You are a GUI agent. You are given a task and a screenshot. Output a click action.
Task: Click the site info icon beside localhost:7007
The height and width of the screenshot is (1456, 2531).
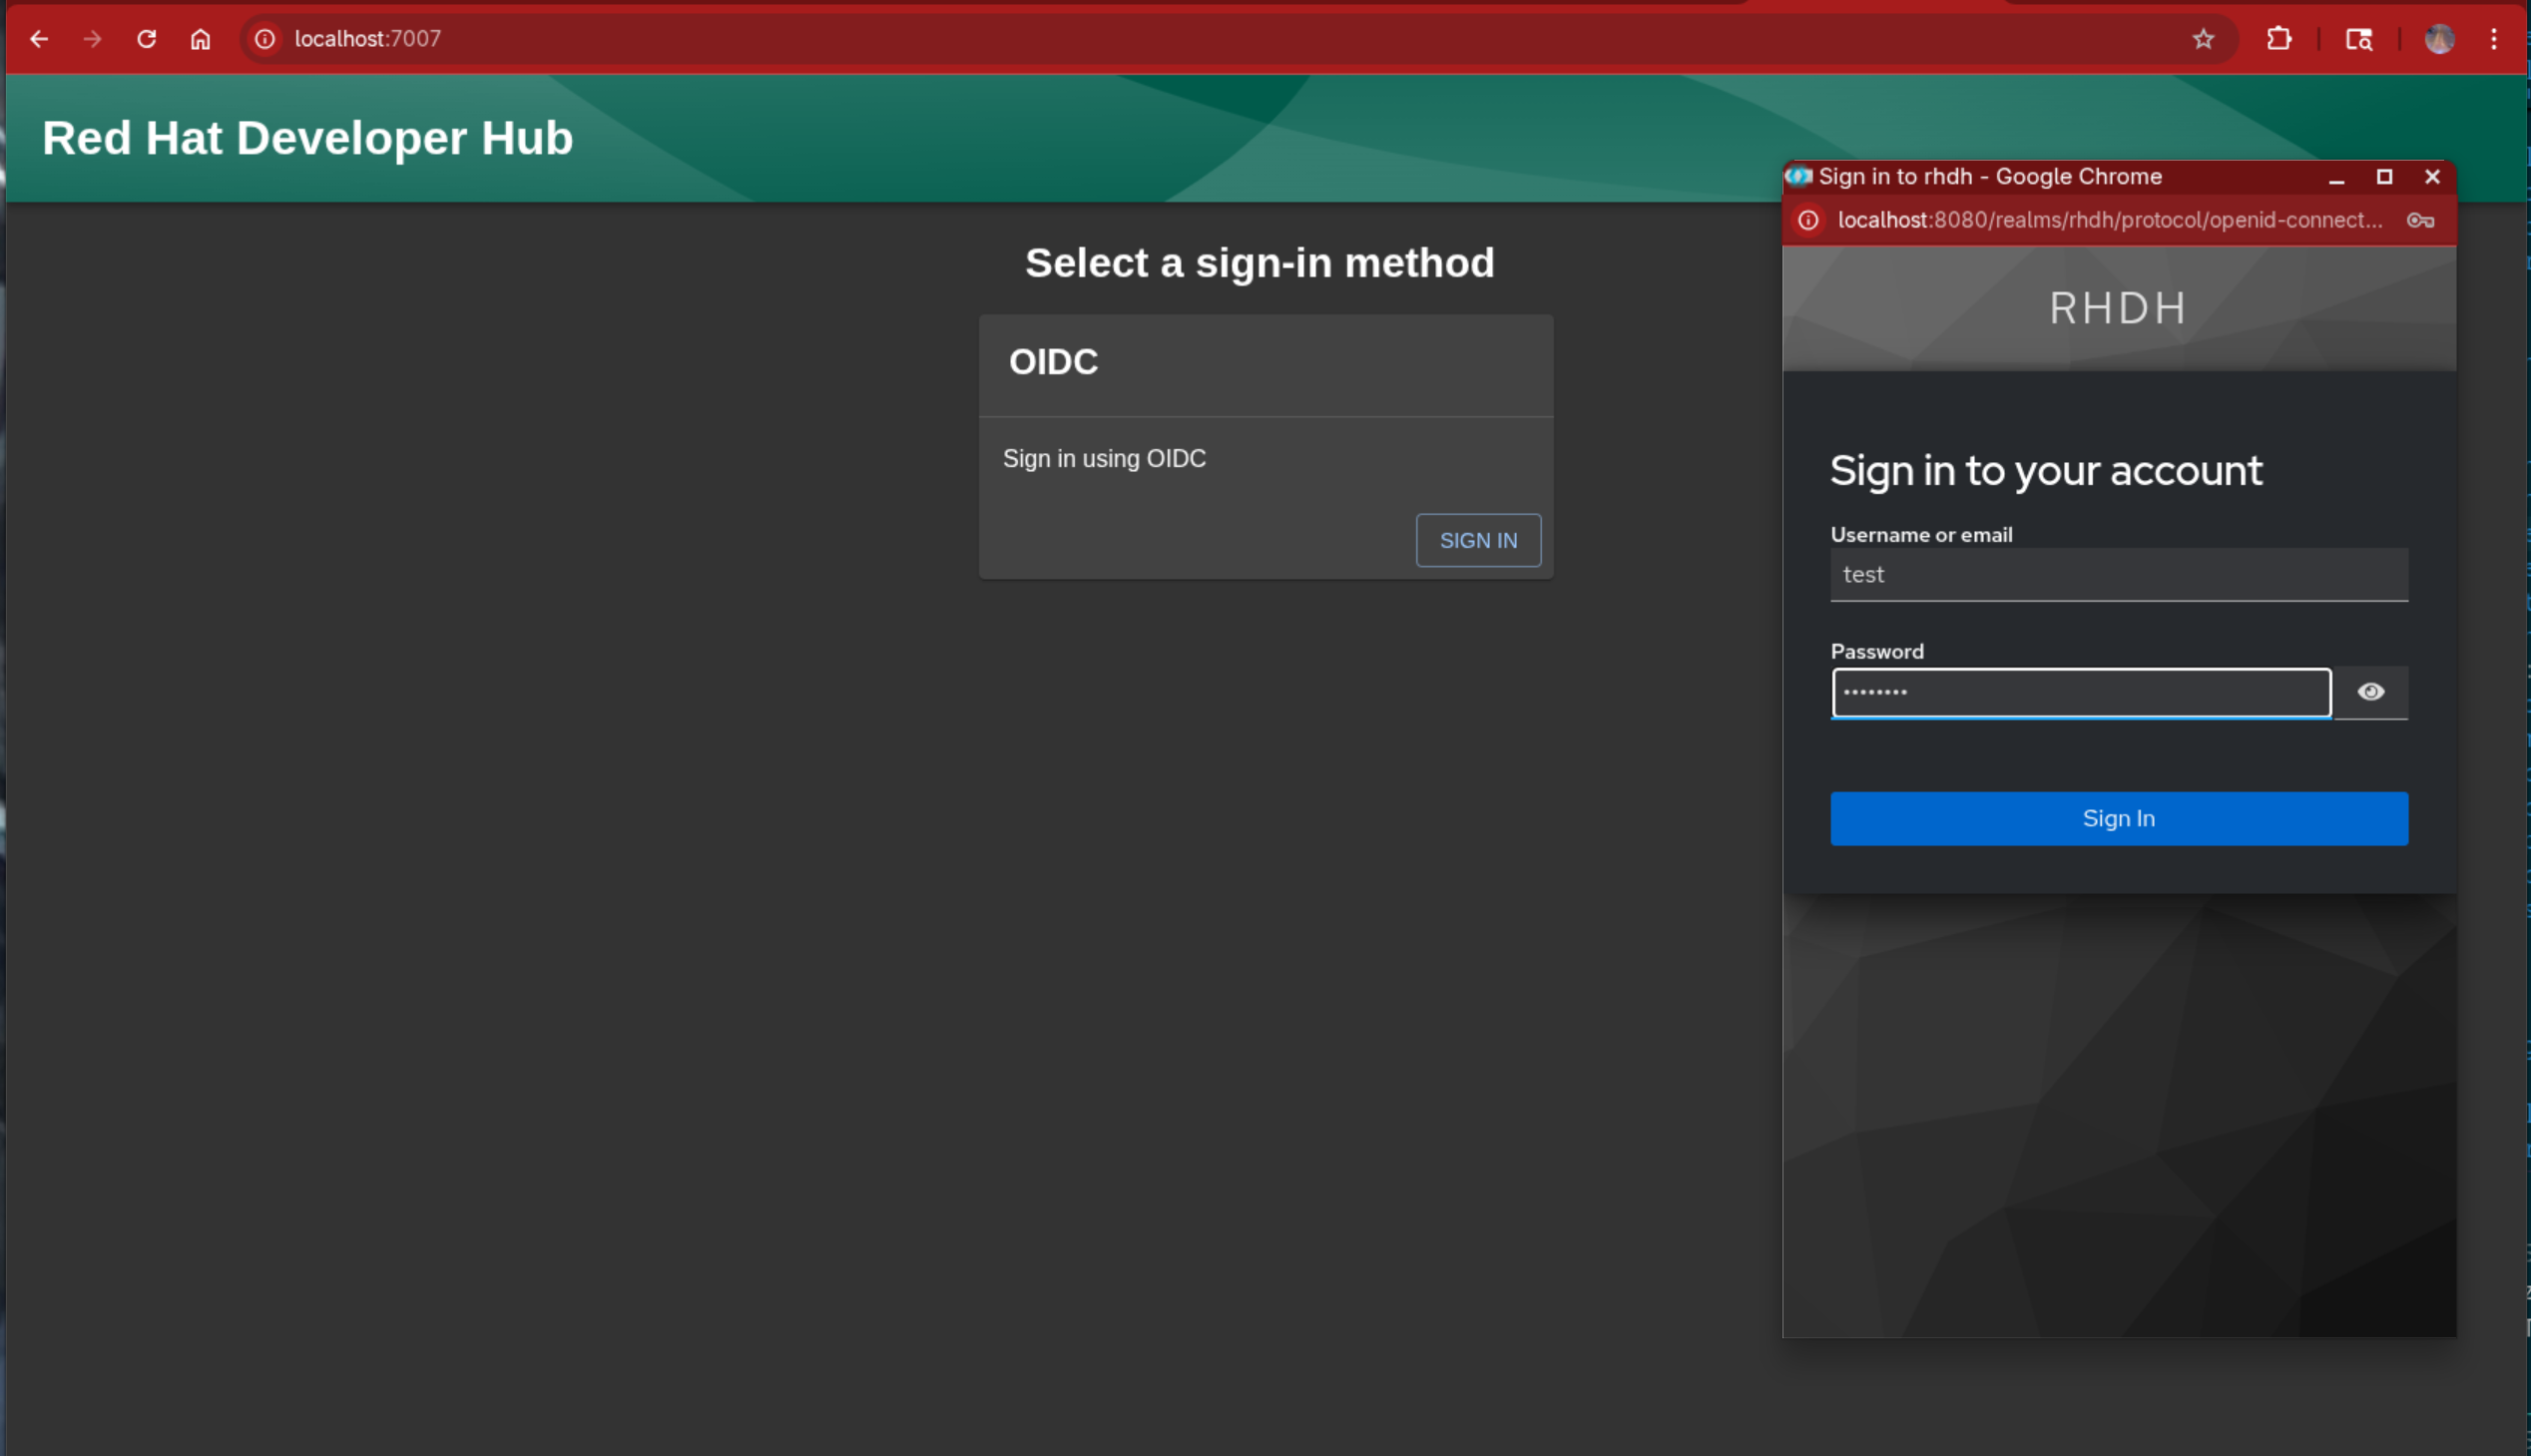point(264,39)
